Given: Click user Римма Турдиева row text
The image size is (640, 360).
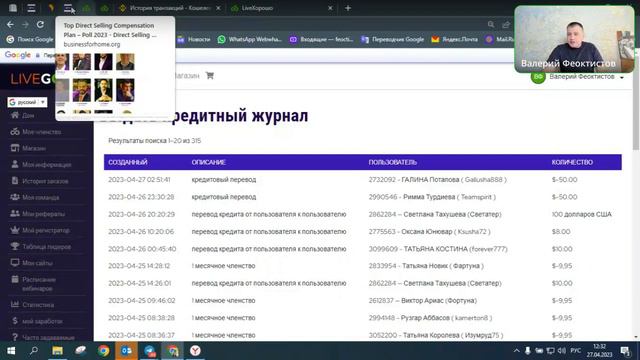Looking at the screenshot, I should 432,197.
